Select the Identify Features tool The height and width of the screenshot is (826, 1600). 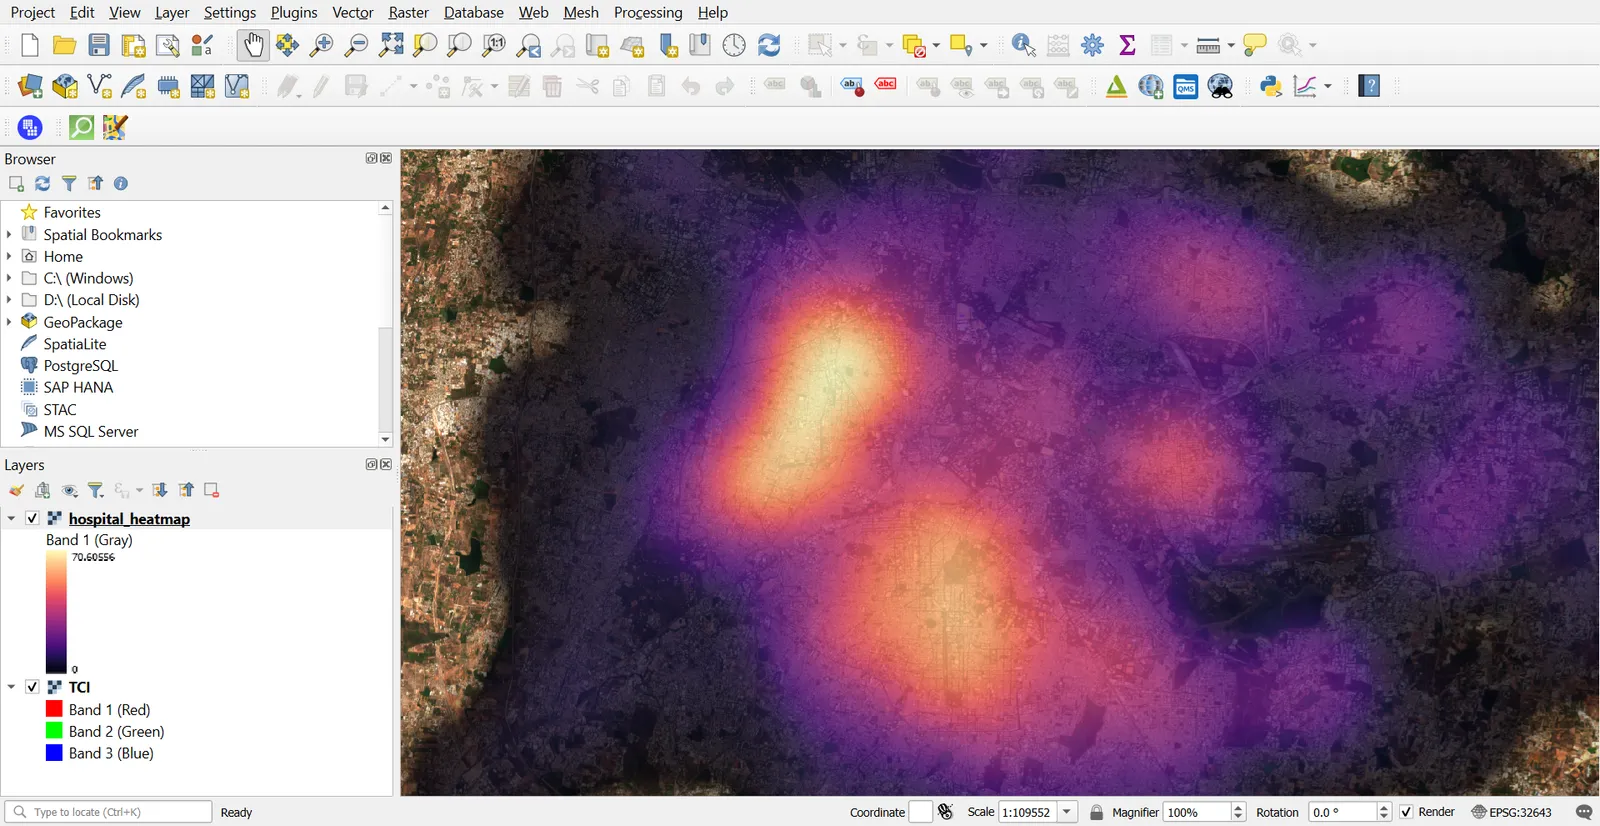[1023, 45]
